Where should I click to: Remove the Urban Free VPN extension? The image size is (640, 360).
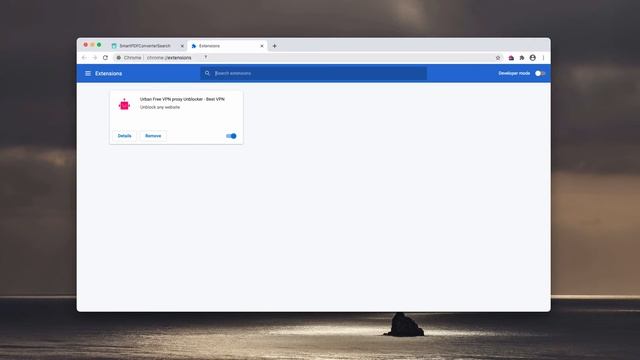coord(153,136)
